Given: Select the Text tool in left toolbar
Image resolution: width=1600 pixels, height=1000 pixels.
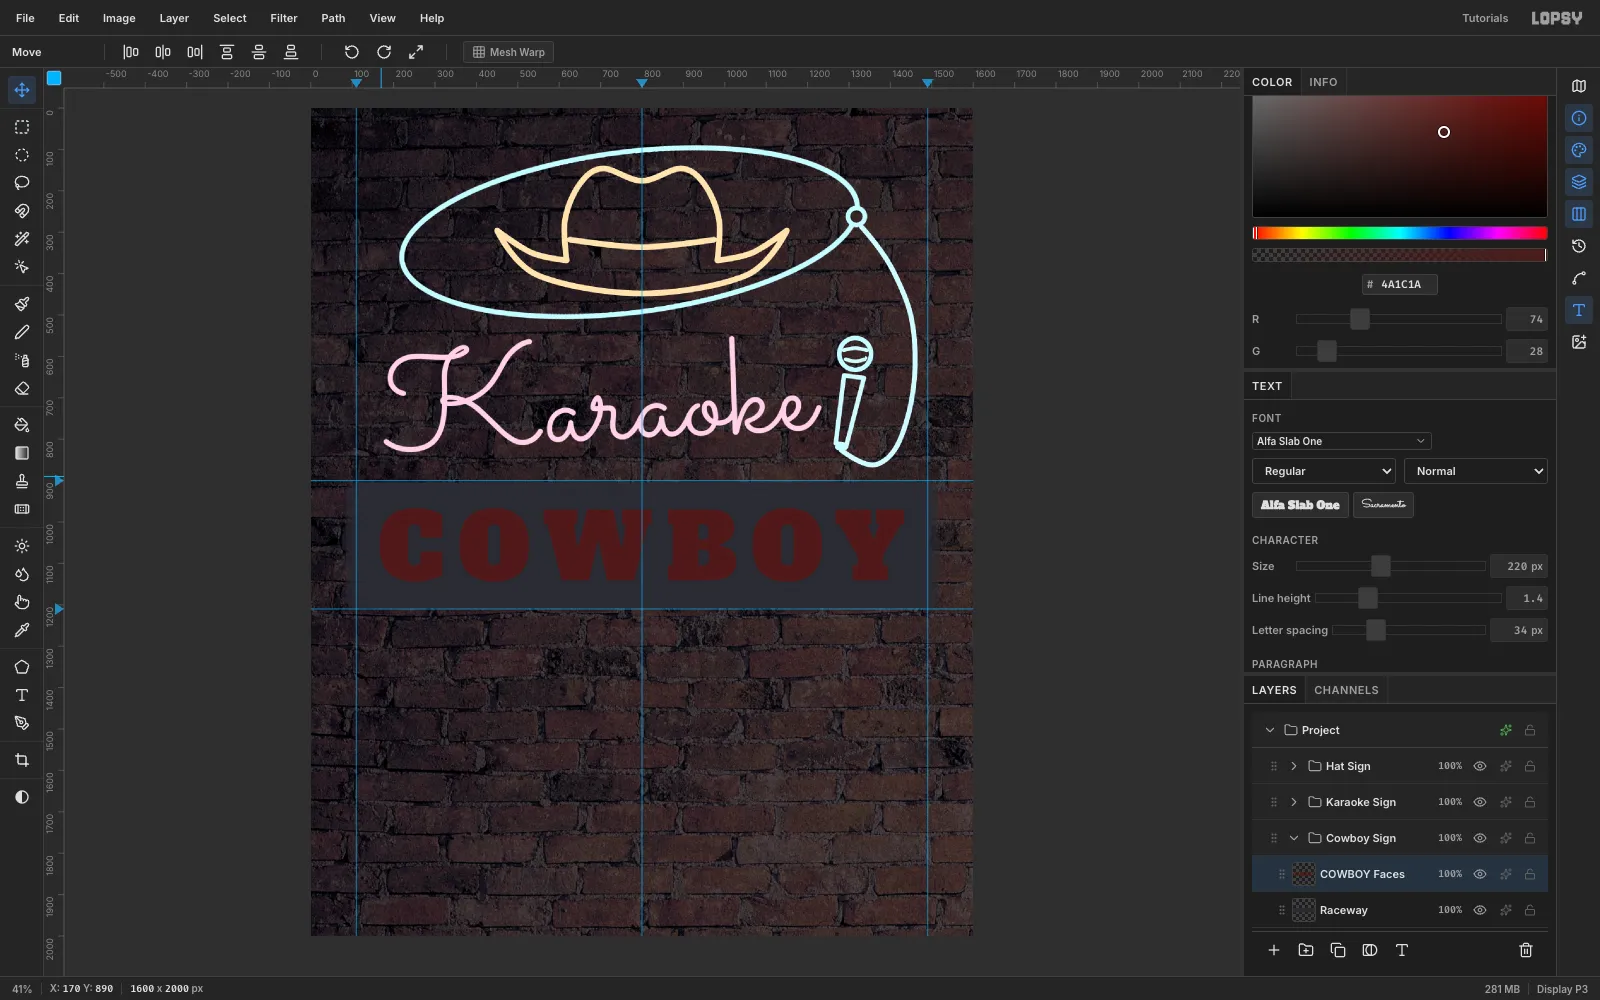Looking at the screenshot, I should point(22,695).
